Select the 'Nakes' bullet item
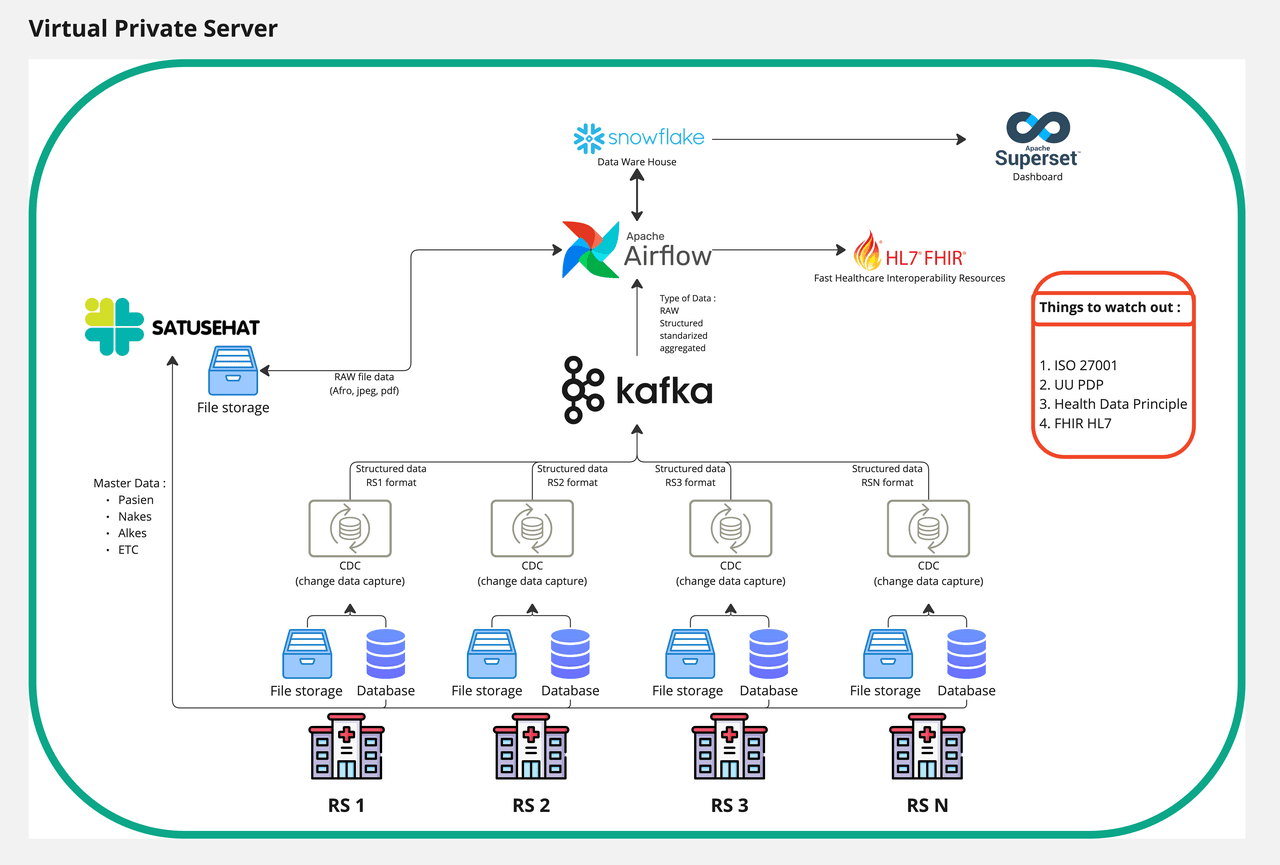1280x865 pixels. (x=135, y=517)
